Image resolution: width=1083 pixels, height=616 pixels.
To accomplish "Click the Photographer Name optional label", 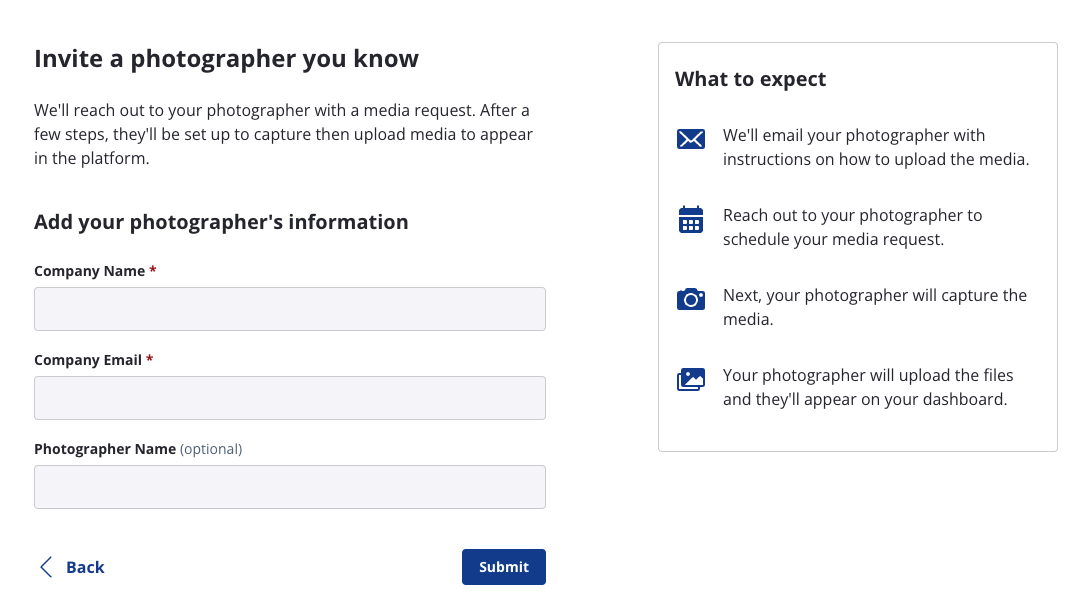I will click(x=138, y=449).
